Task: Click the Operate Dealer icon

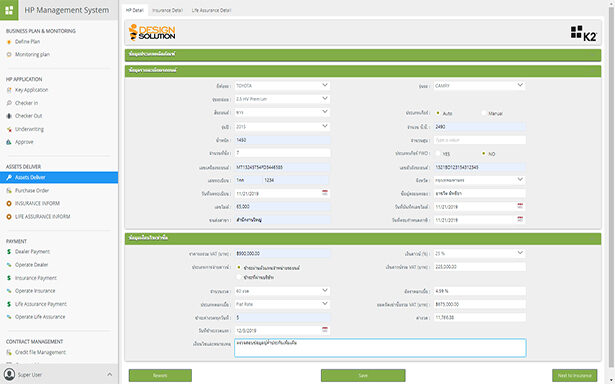Action: point(9,265)
